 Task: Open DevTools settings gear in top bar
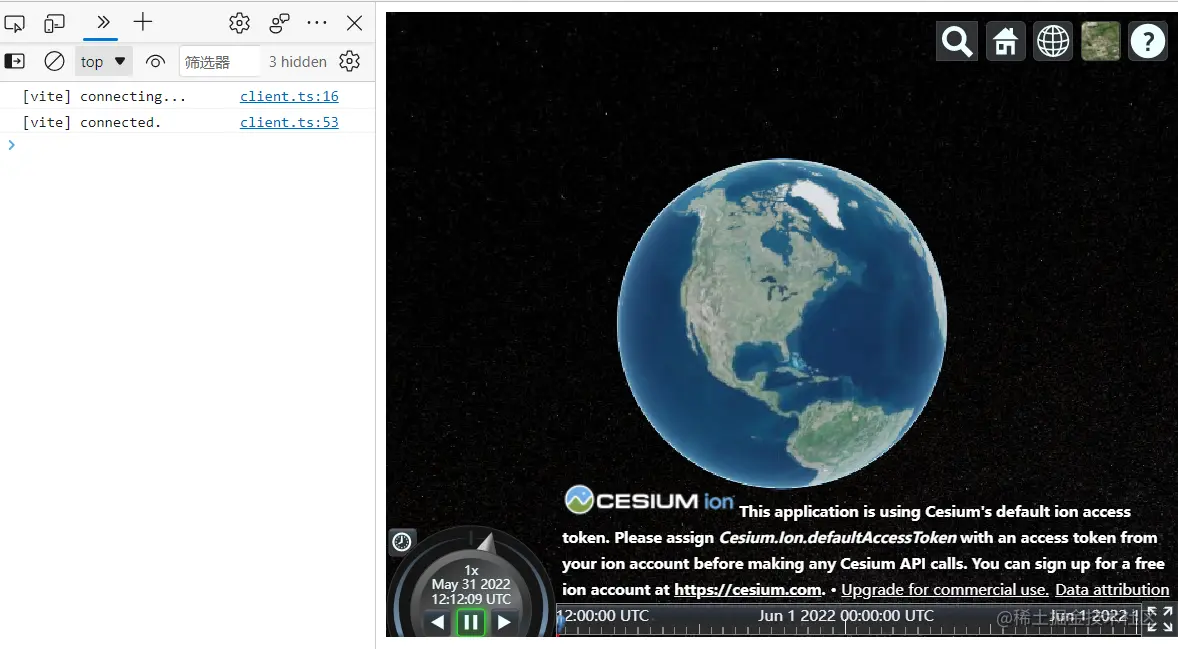tap(239, 23)
